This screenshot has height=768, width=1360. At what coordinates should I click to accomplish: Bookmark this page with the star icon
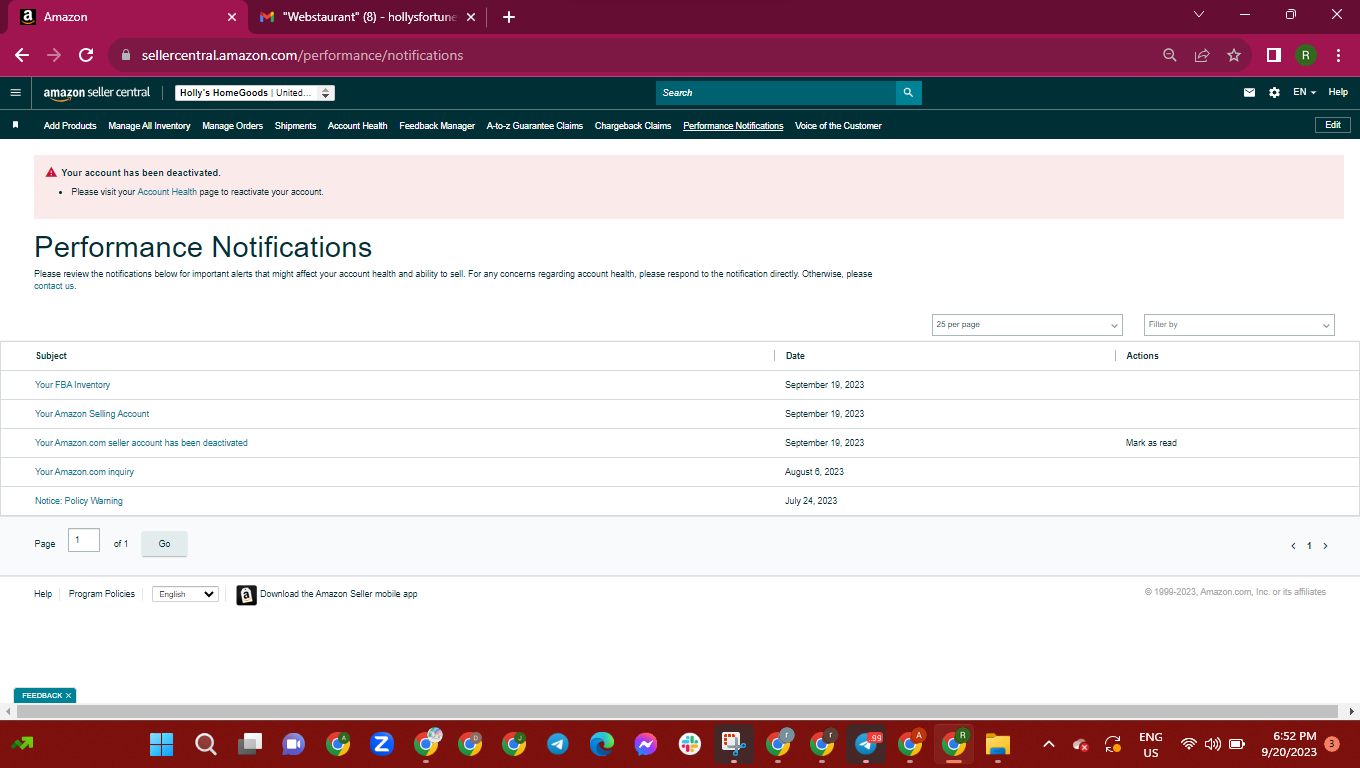[x=1234, y=55]
